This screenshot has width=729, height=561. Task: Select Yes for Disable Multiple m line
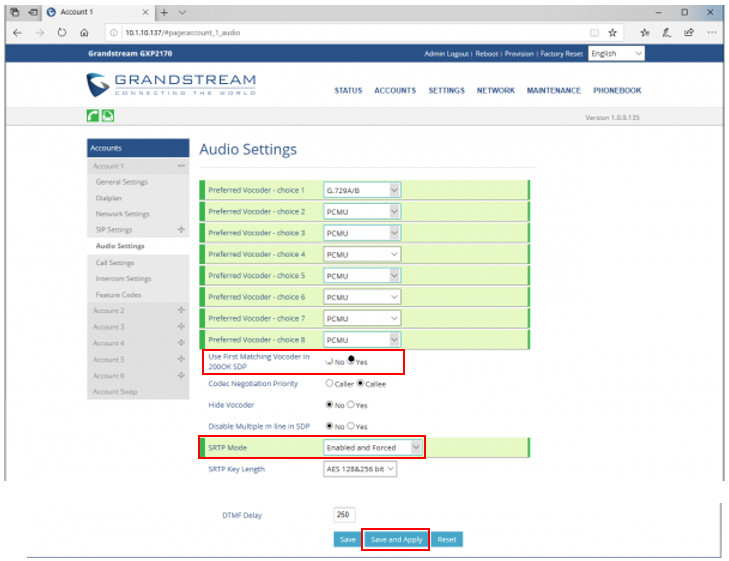click(351, 426)
